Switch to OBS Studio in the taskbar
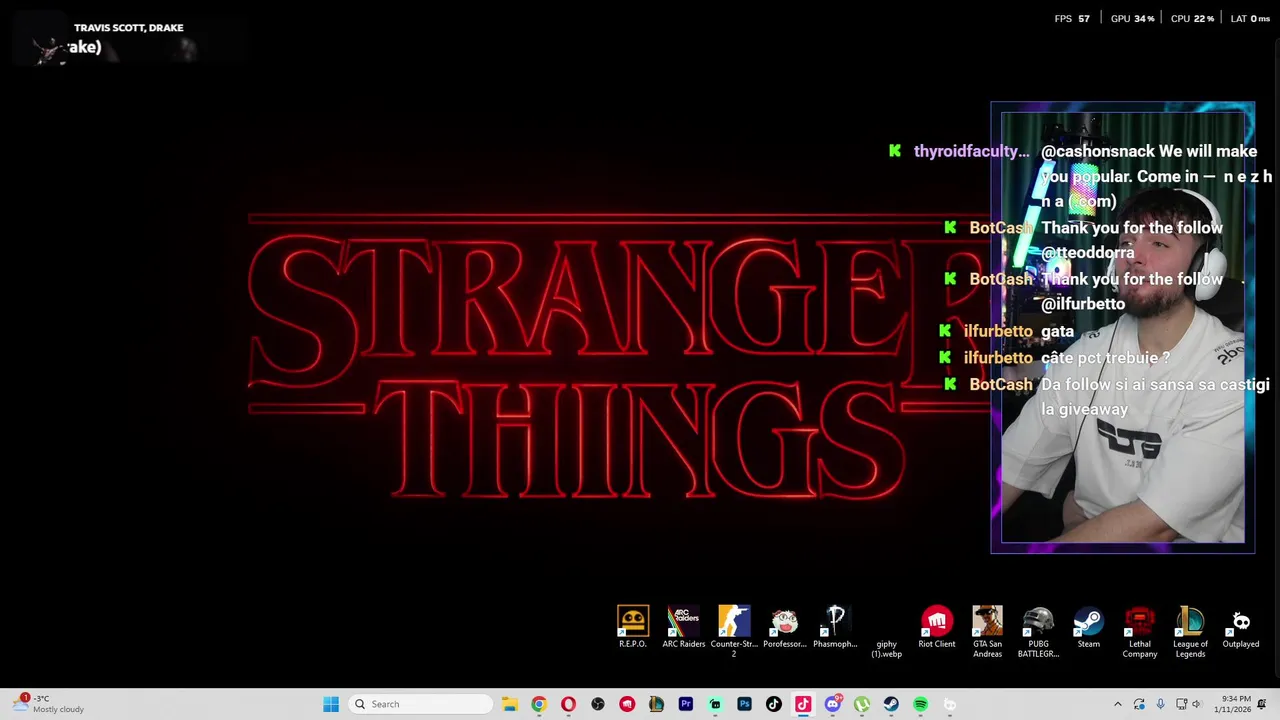Screen dimensions: 1280x720 [598, 704]
